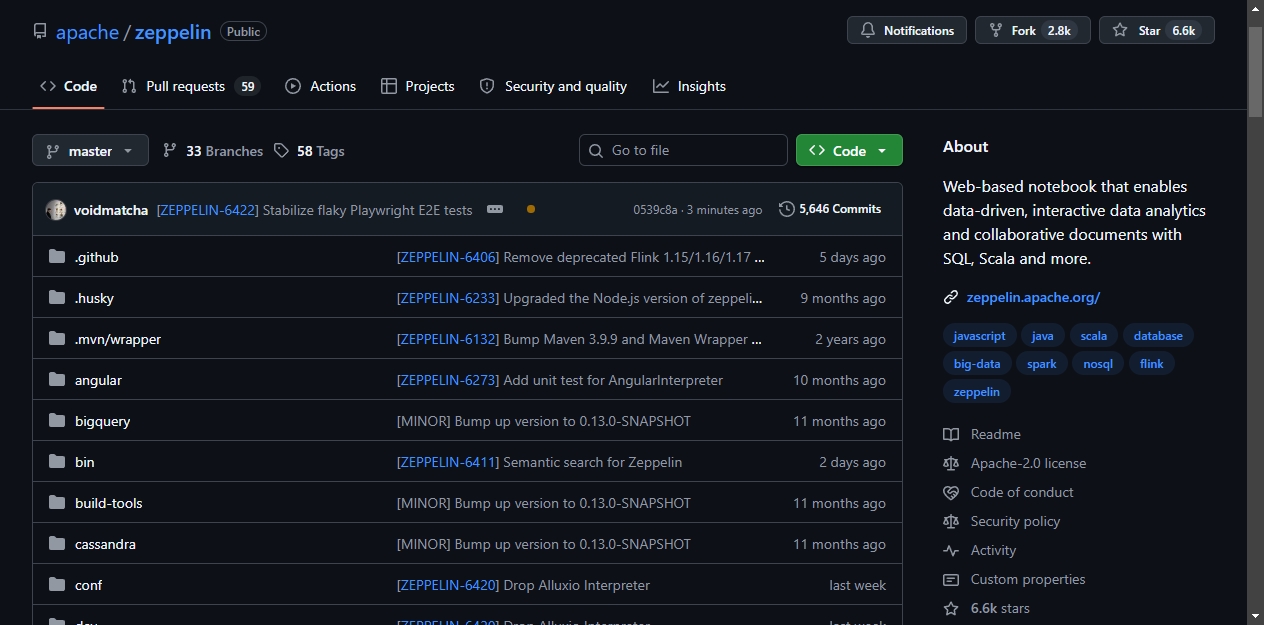The image size is (1264, 625).
Task: Open the zeppelin repository name link
Action: [173, 32]
